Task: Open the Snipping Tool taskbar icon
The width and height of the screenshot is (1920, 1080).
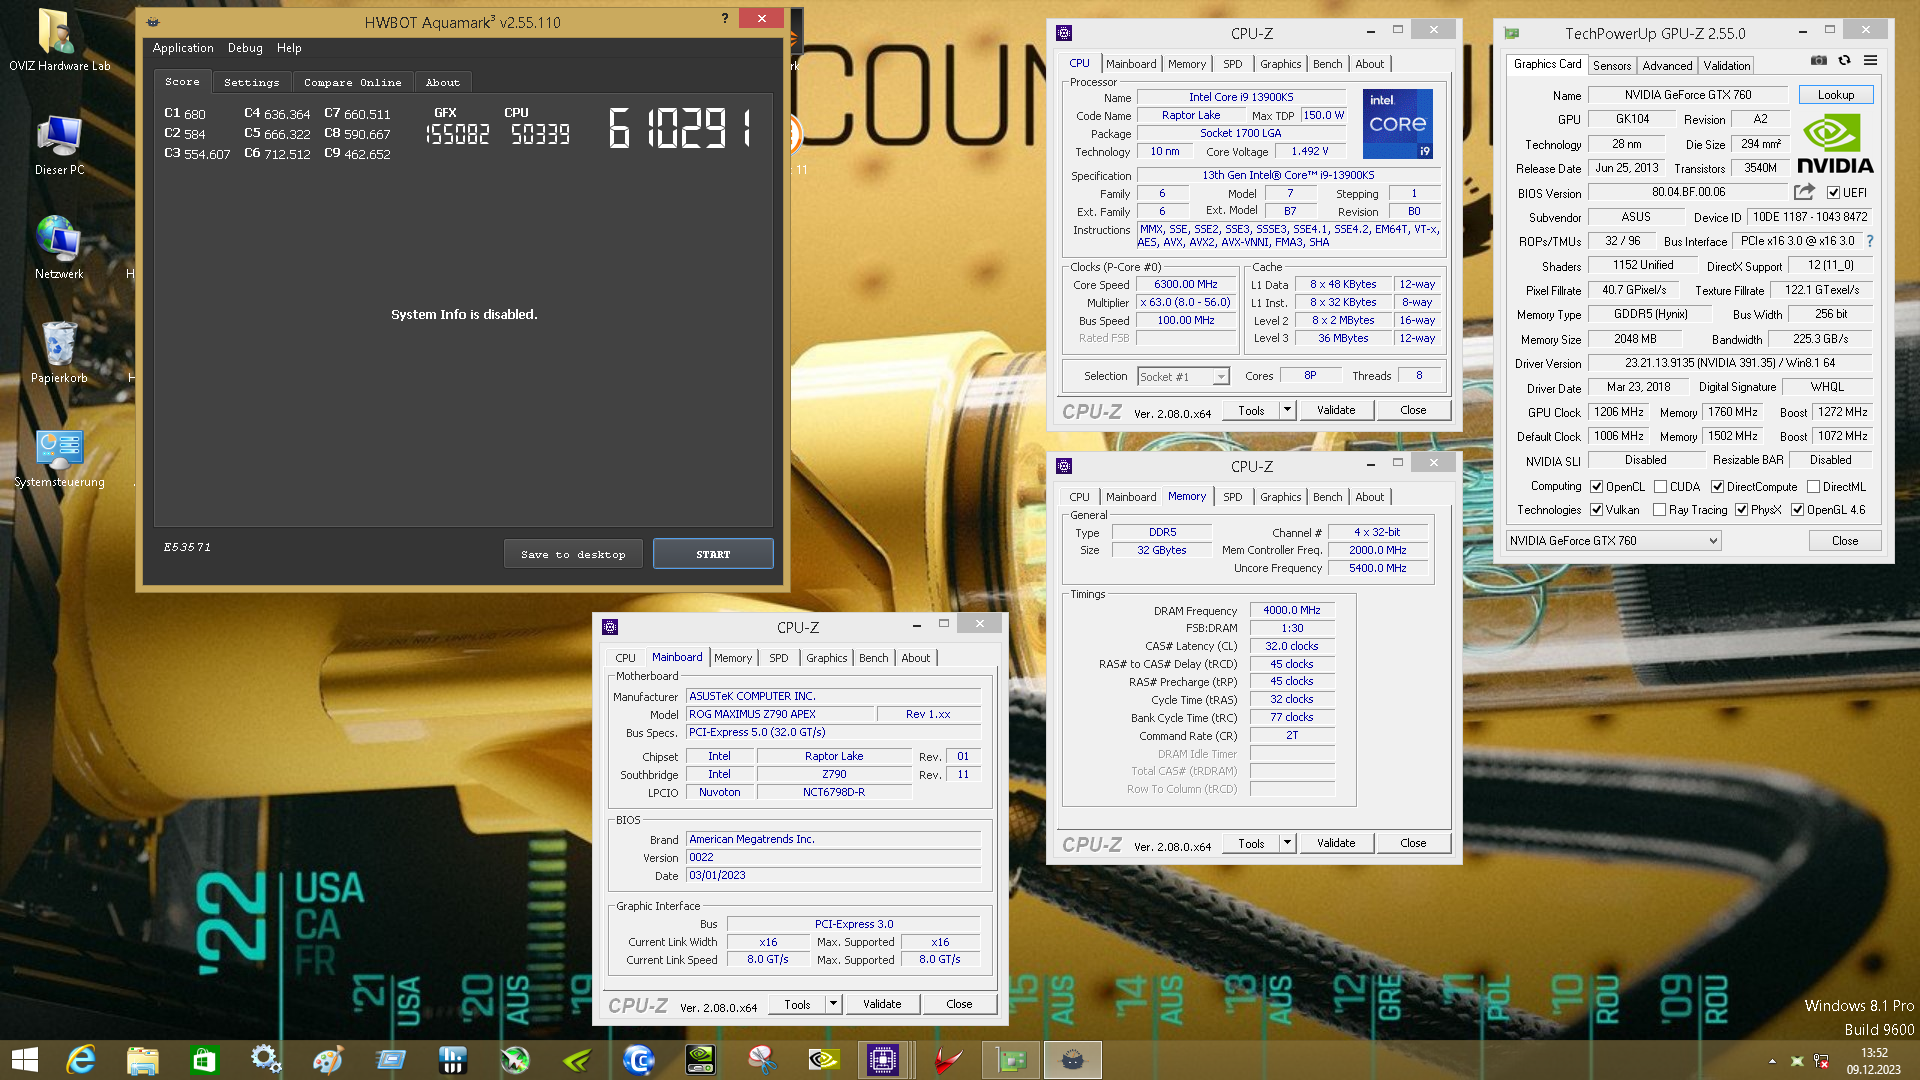Action: click(x=762, y=1060)
